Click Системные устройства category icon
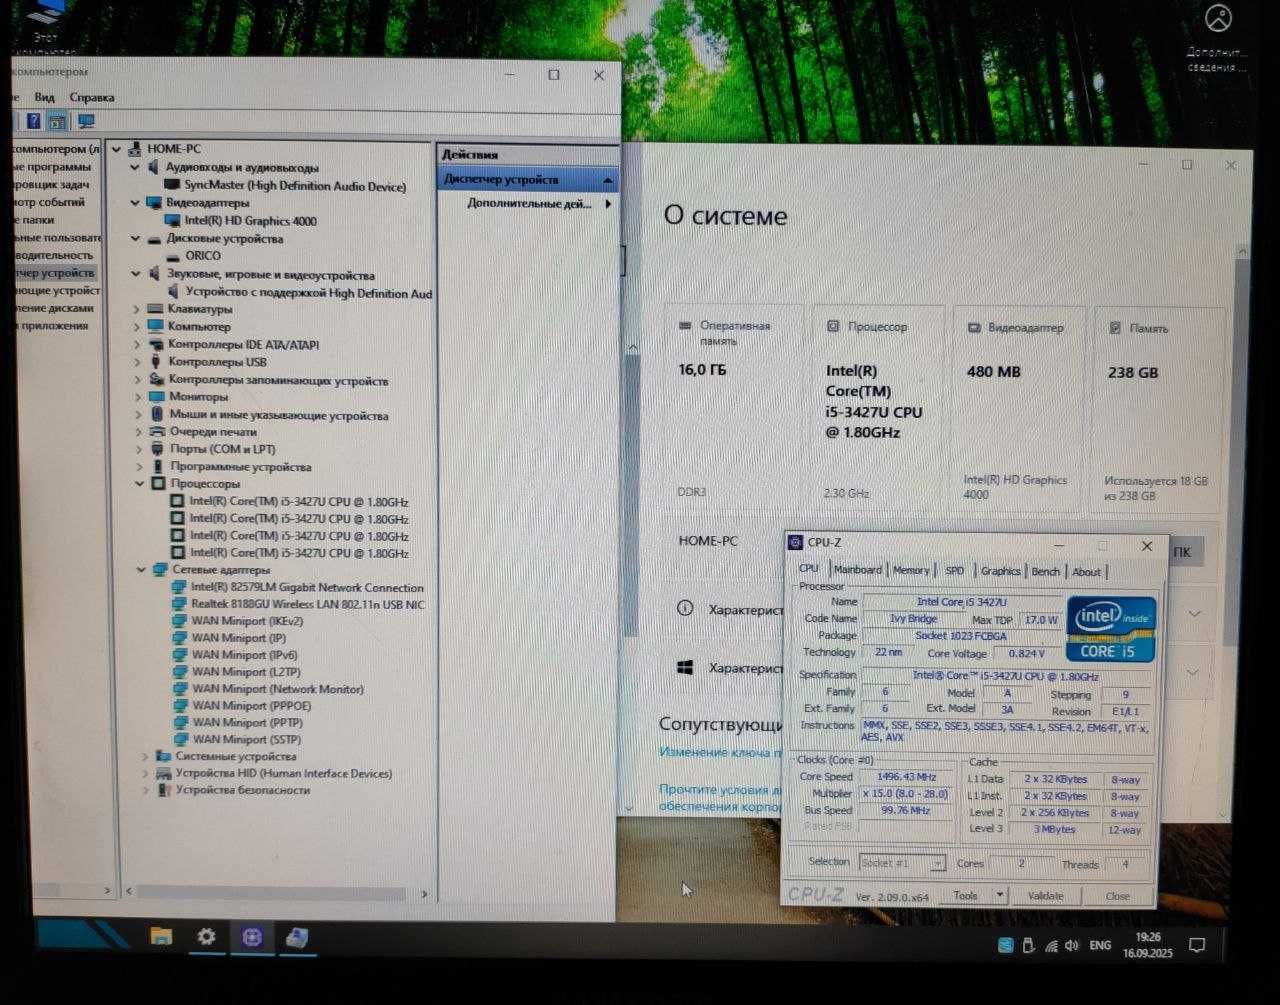This screenshot has height=1005, width=1280. point(163,757)
